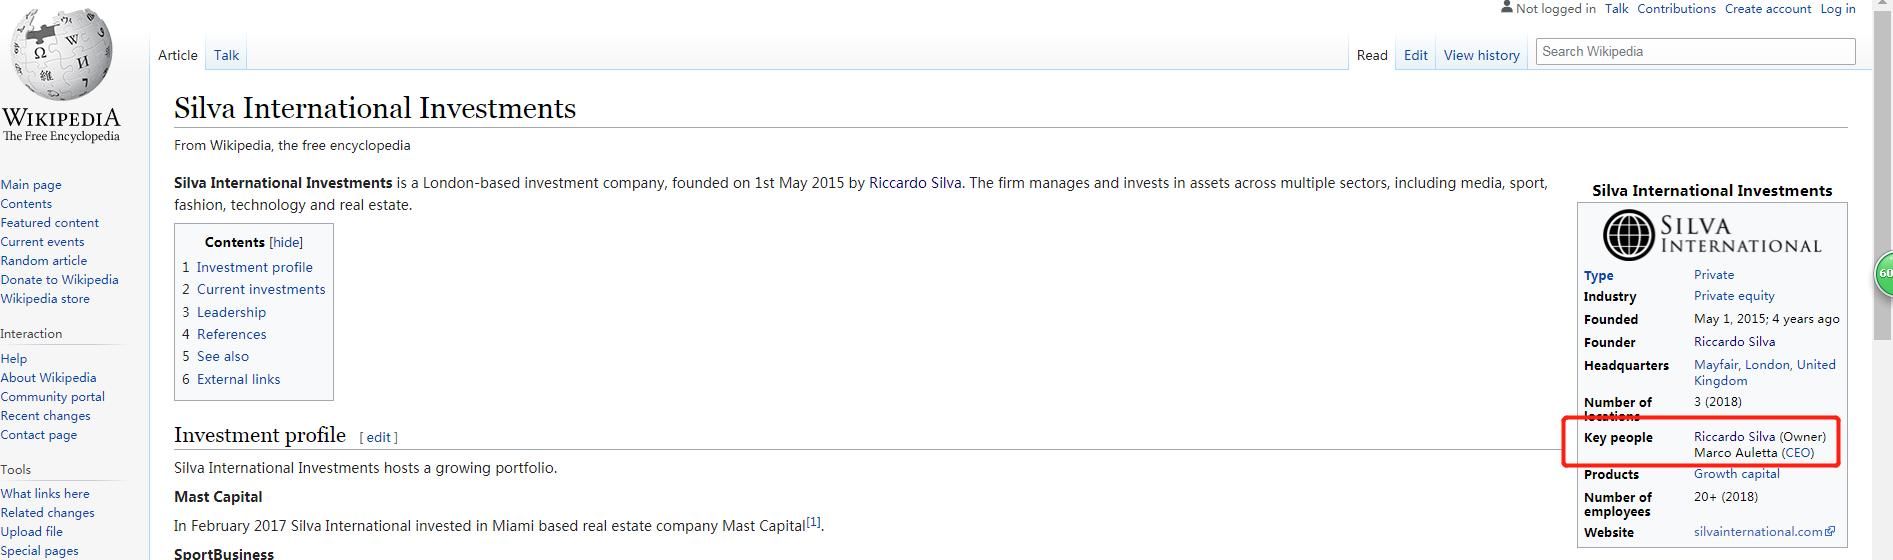Screen dimensions: 1893x560
Task: Edit the Investment profile section
Action: 379,437
